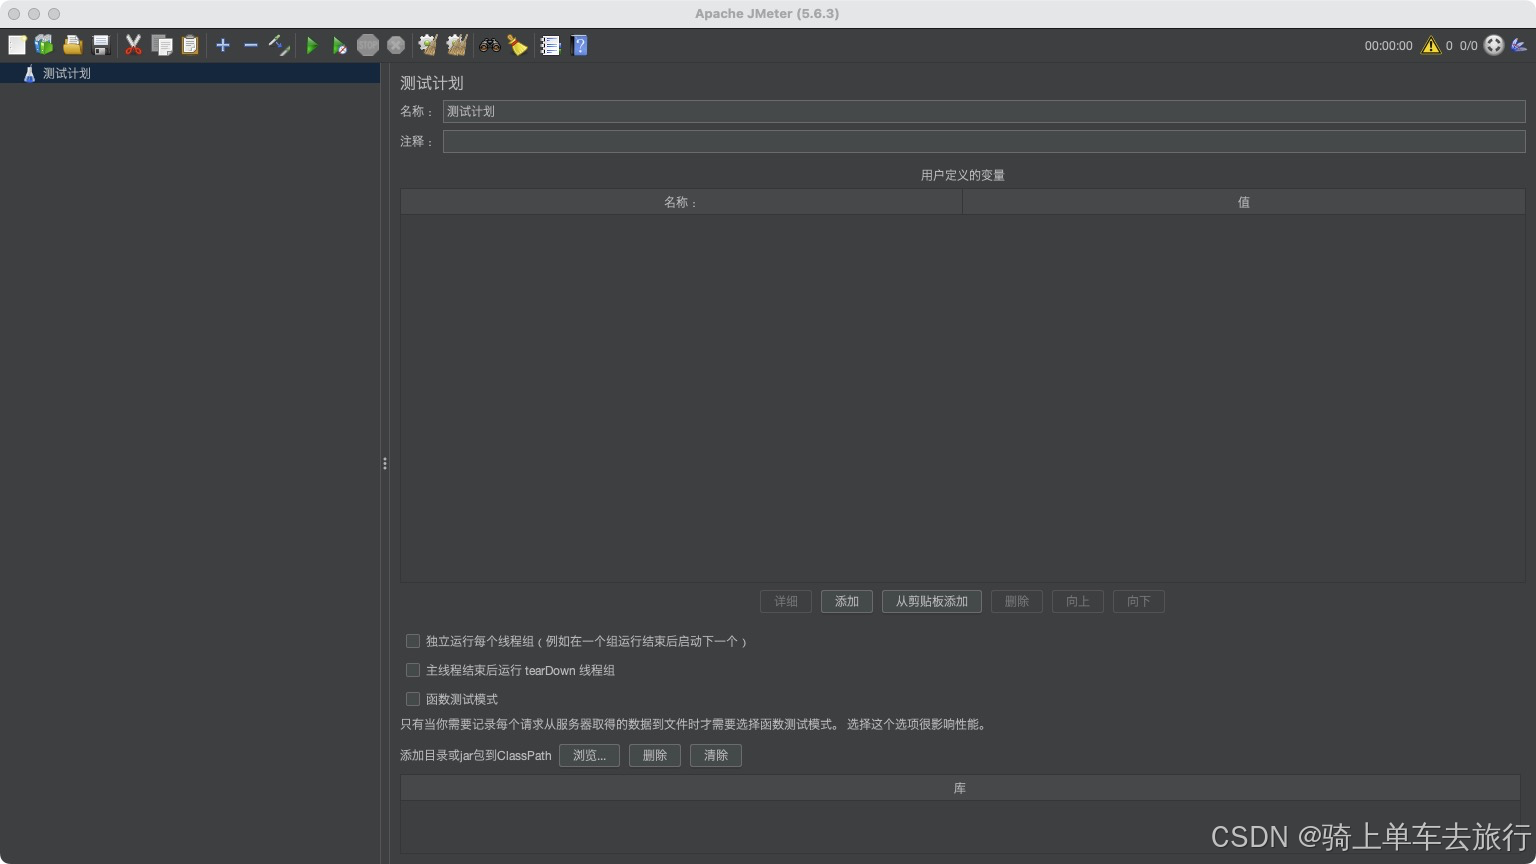Click the 从剪贴板添加 button
Screen dimensions: 1536x864
click(932, 601)
